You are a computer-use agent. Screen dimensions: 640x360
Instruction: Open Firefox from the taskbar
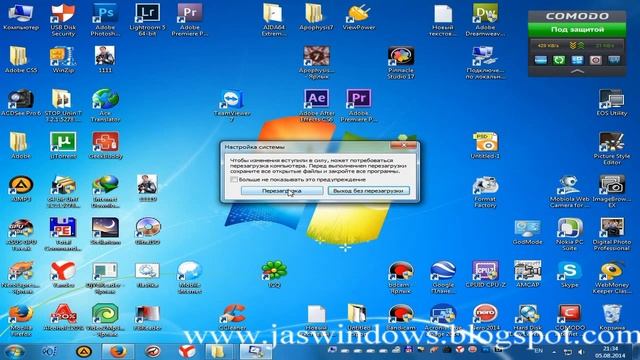[117, 351]
